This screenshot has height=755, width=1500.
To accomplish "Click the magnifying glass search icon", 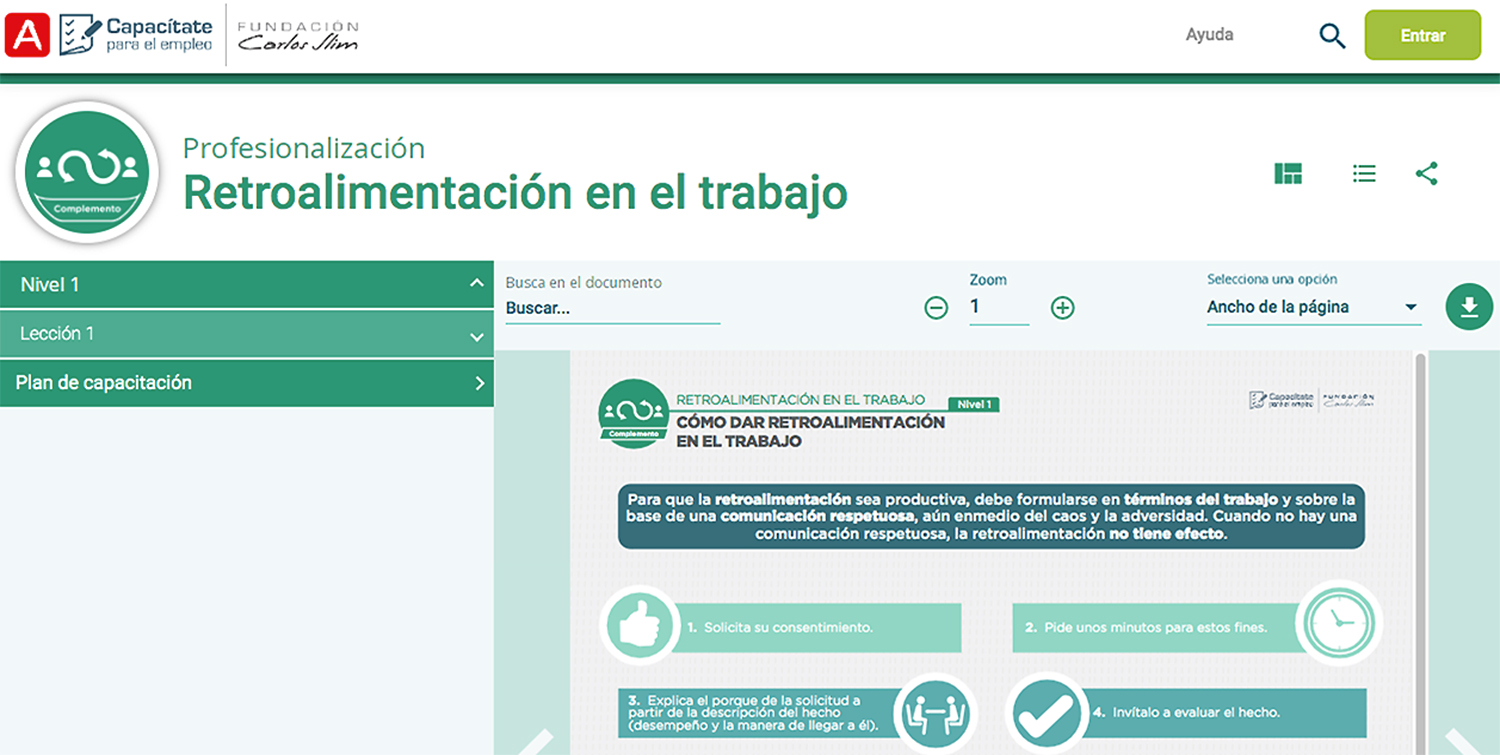I will tap(1332, 36).
